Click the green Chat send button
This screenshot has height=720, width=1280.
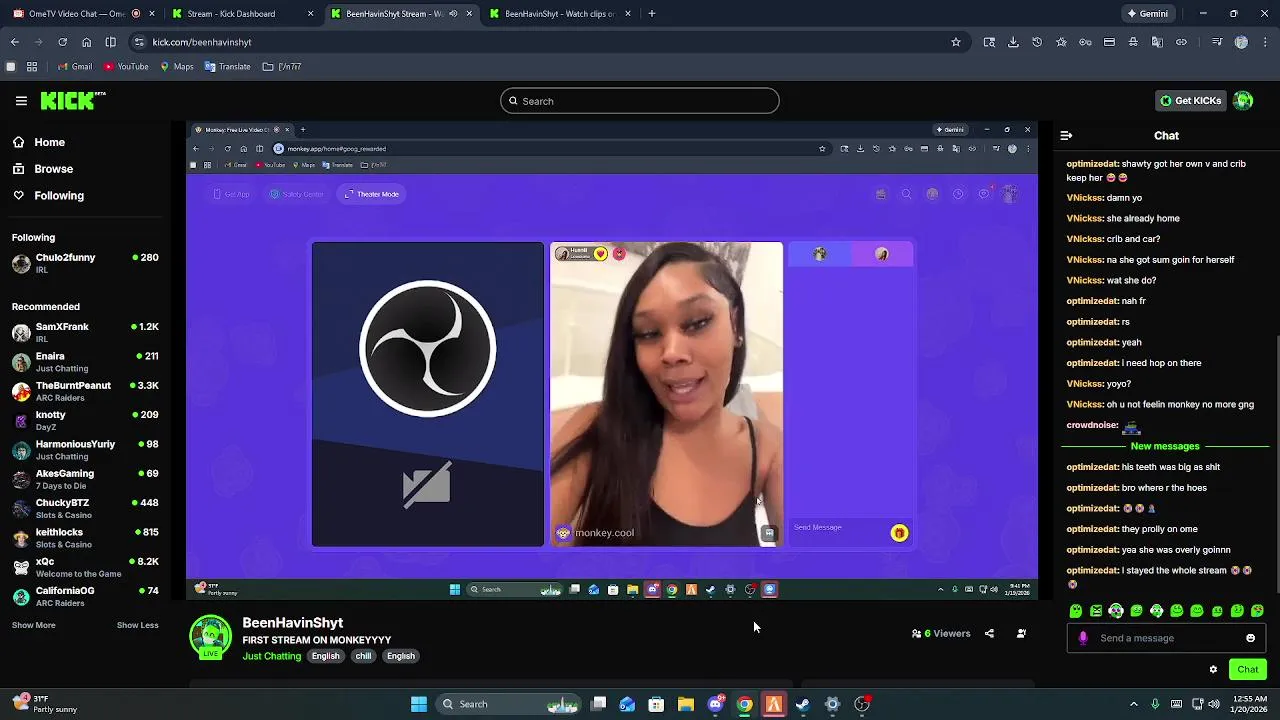(1247, 669)
